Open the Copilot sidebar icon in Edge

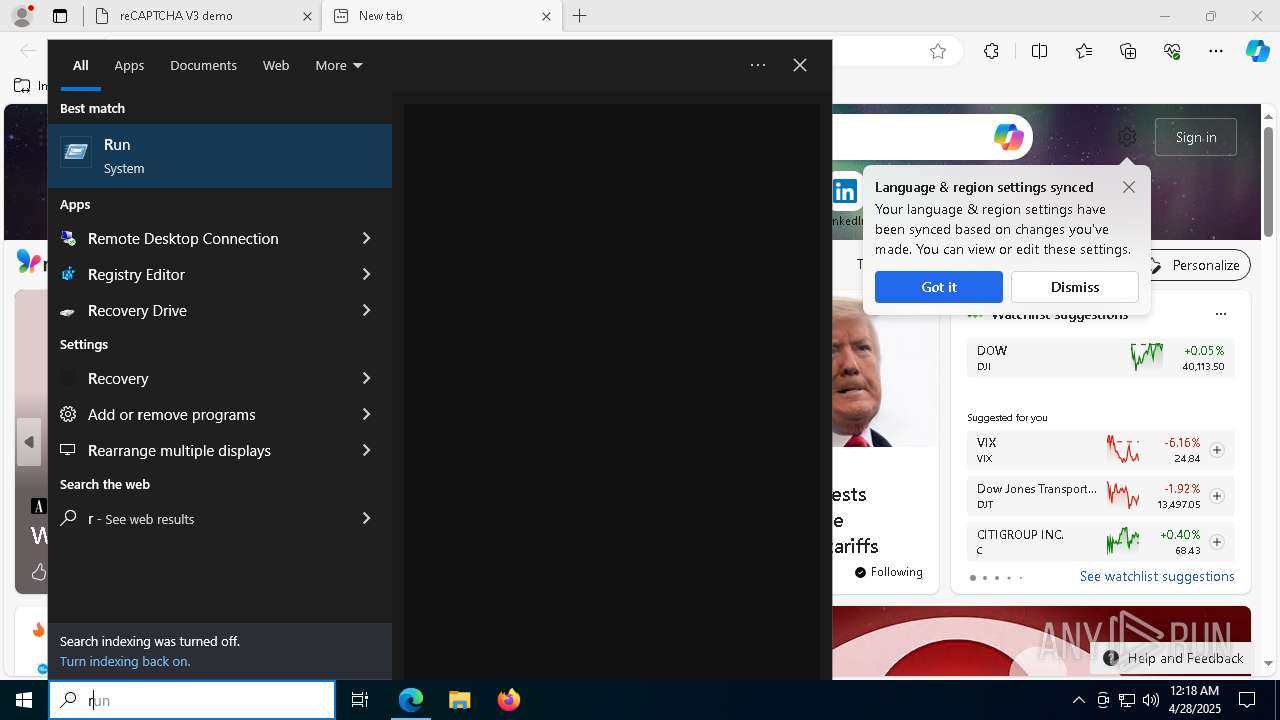pyautogui.click(x=1258, y=52)
